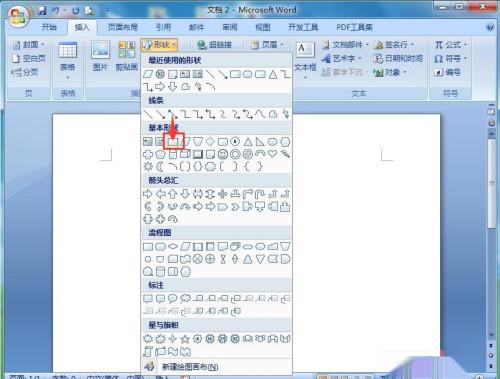Viewport: 500px width, 379px height.
Task: Pick Moon shape in 基本形状
Action: tap(160, 166)
